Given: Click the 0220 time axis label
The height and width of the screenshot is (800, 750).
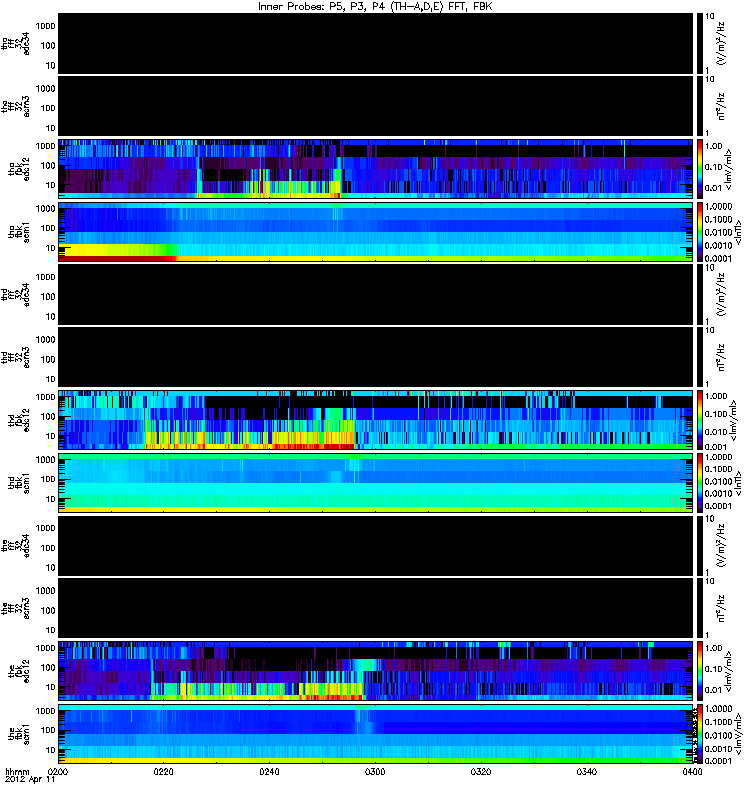Looking at the screenshot, I should [163, 771].
